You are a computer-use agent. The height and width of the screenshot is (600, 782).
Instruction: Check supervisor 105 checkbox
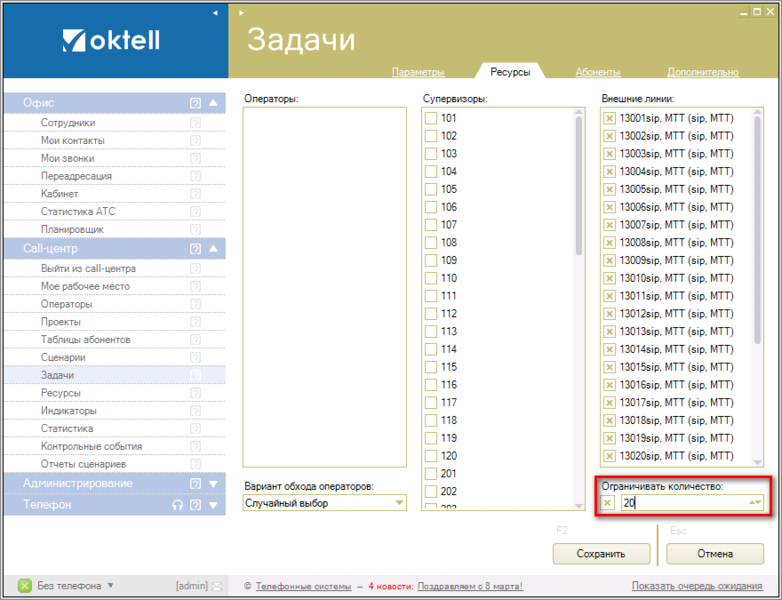pyautogui.click(x=431, y=190)
